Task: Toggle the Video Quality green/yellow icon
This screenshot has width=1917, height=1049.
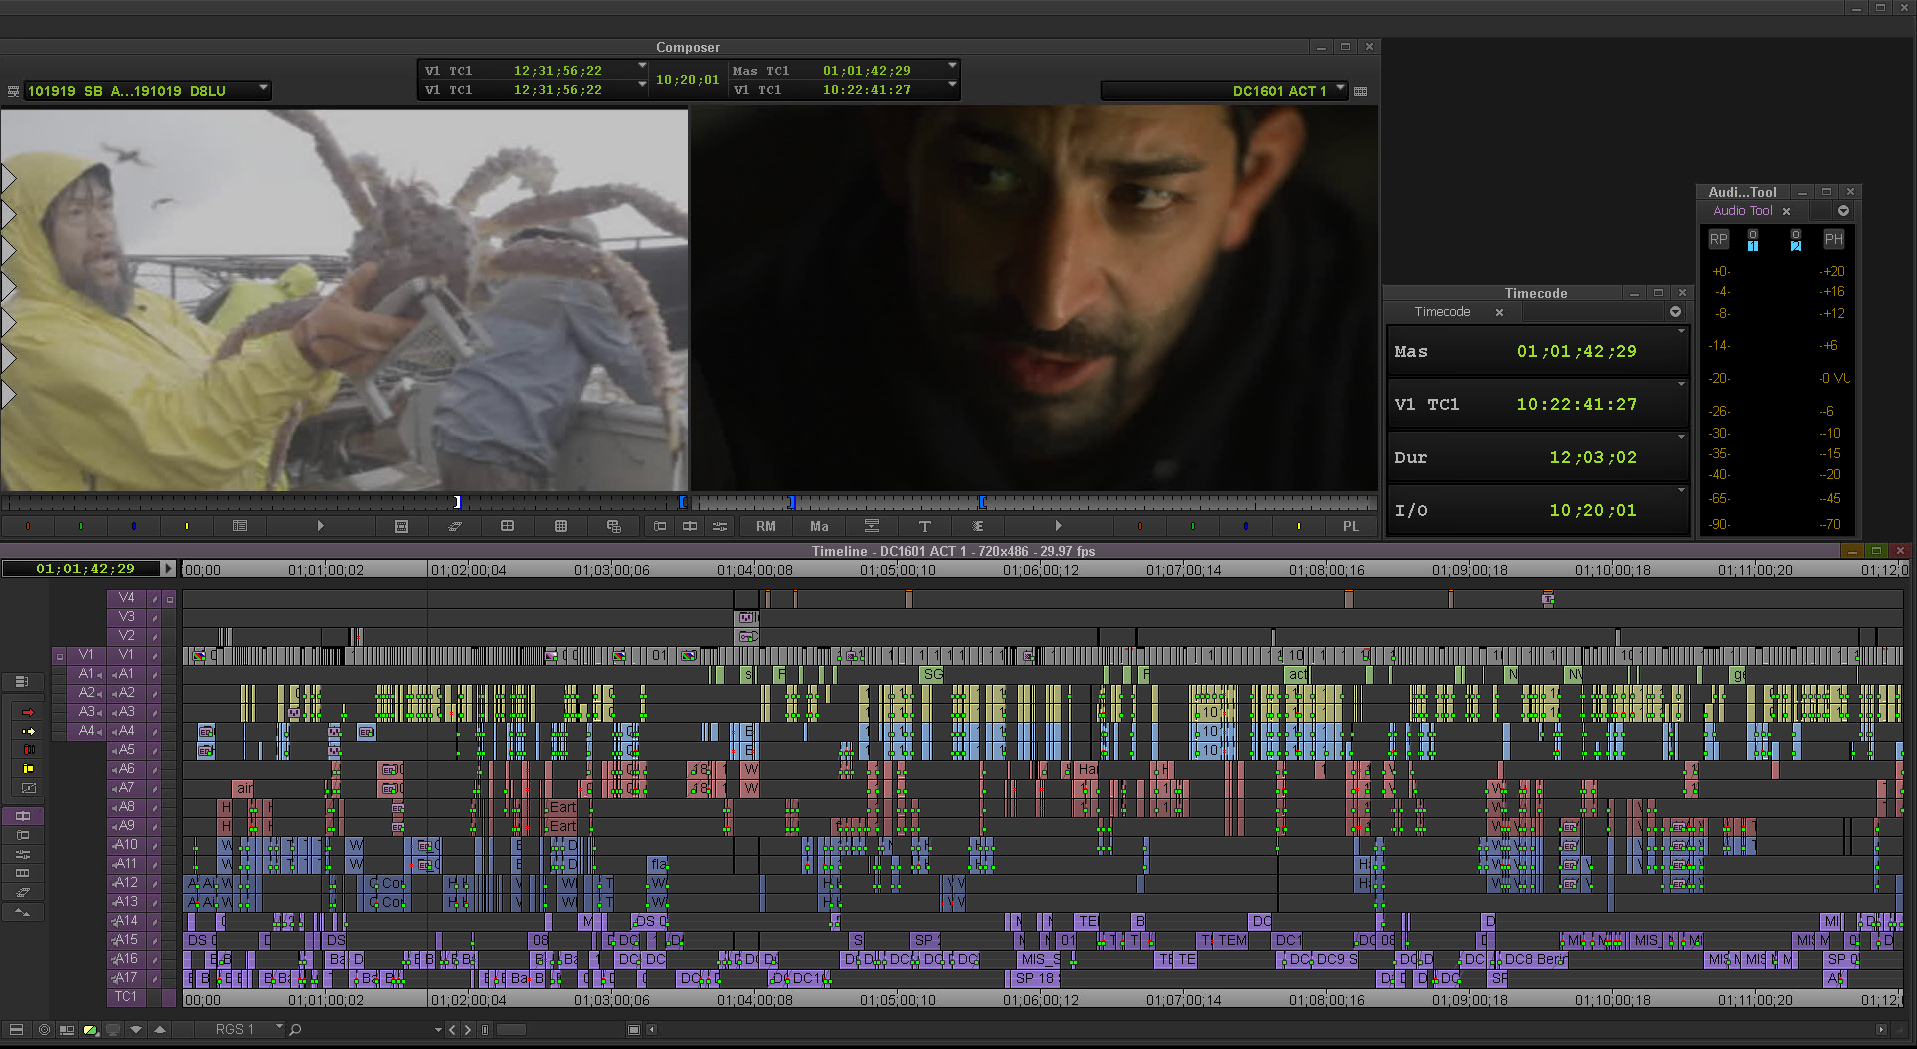Action: click(x=90, y=1029)
